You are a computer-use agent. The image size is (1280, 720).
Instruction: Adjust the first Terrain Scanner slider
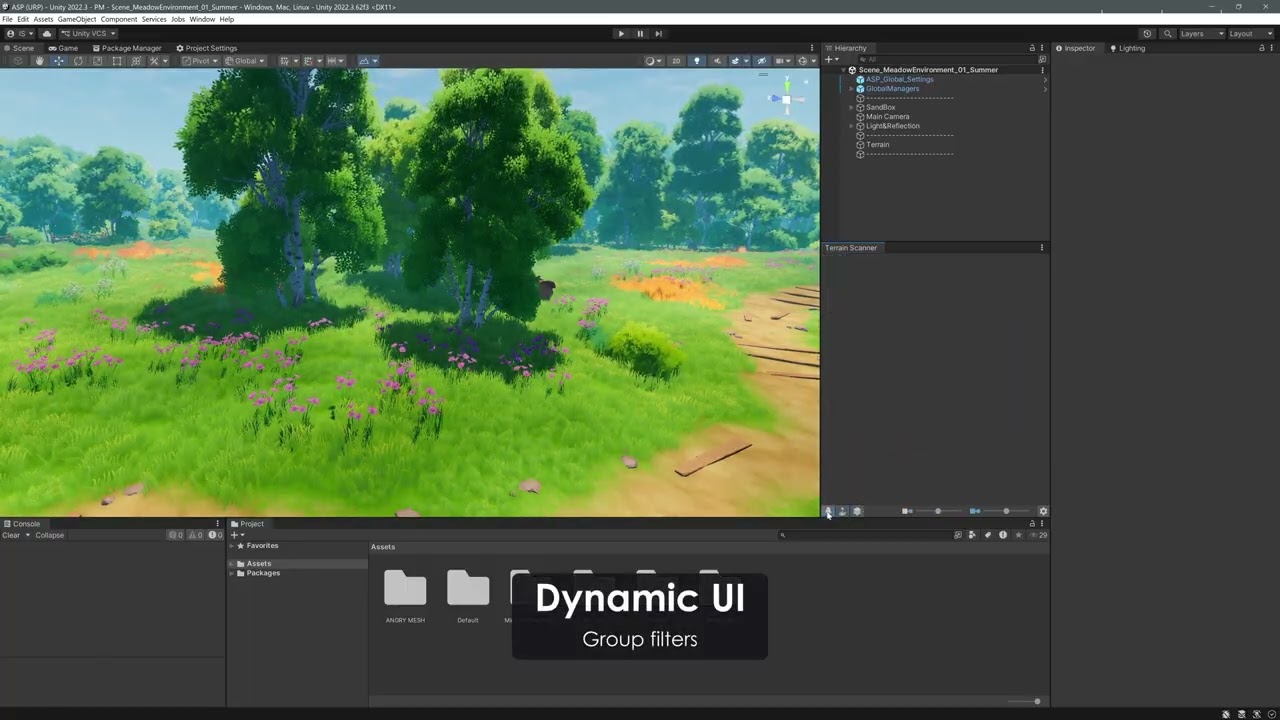point(938,511)
